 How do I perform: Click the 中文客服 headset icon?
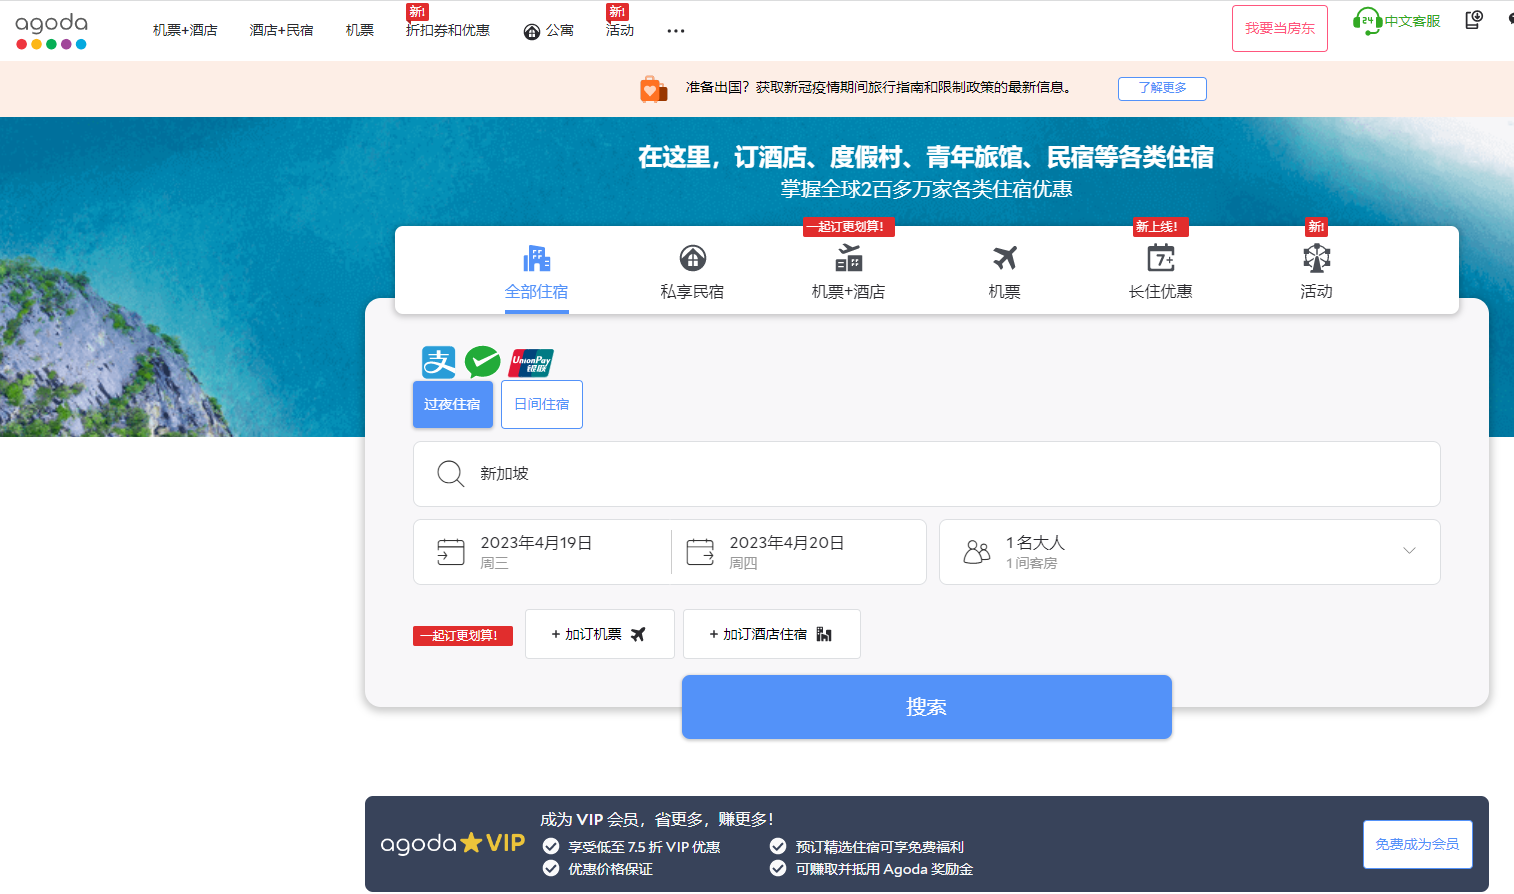click(x=1366, y=21)
